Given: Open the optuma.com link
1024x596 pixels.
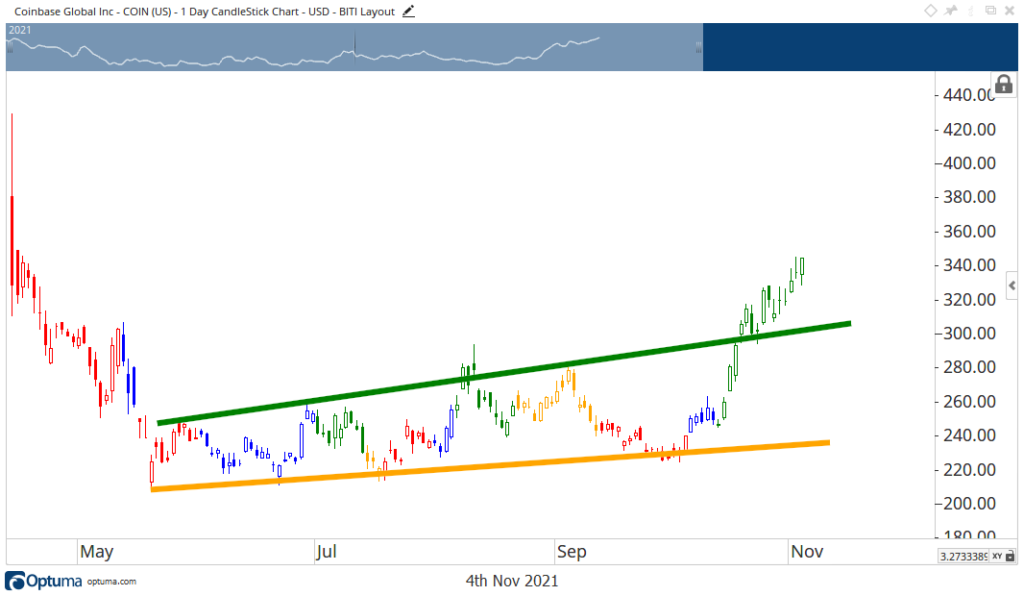Looking at the screenshot, I should point(112,581).
